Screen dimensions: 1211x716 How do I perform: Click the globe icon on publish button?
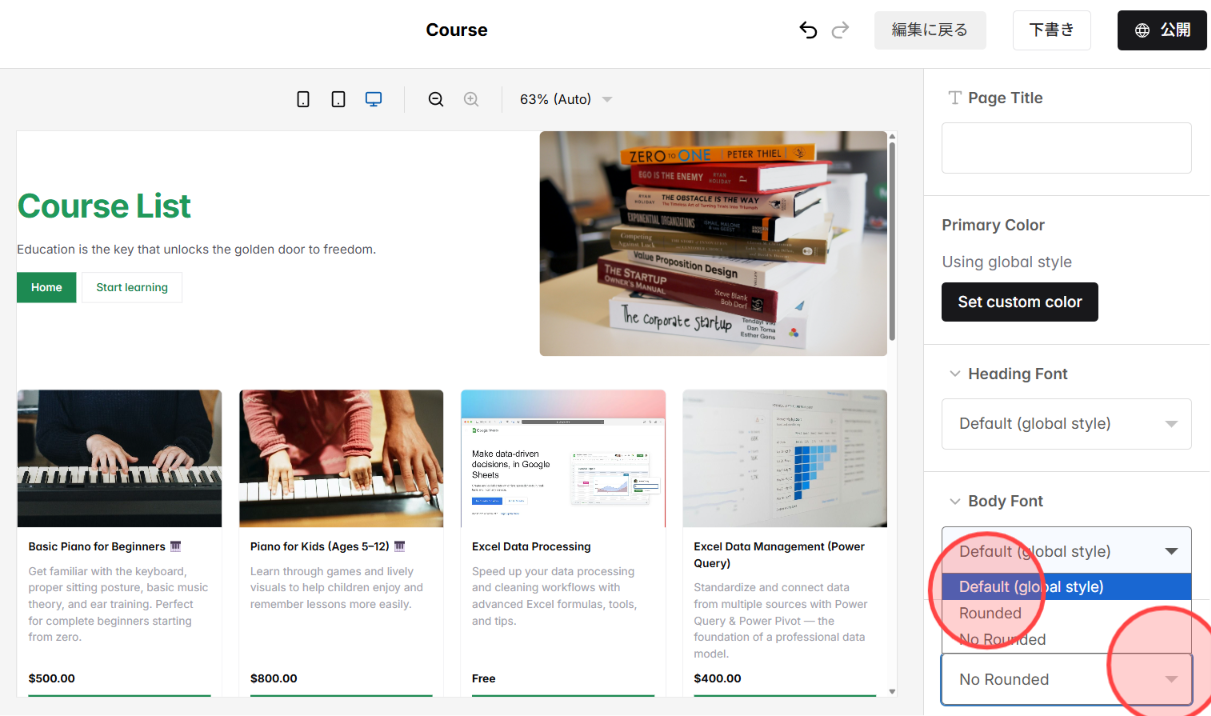click(x=1142, y=30)
